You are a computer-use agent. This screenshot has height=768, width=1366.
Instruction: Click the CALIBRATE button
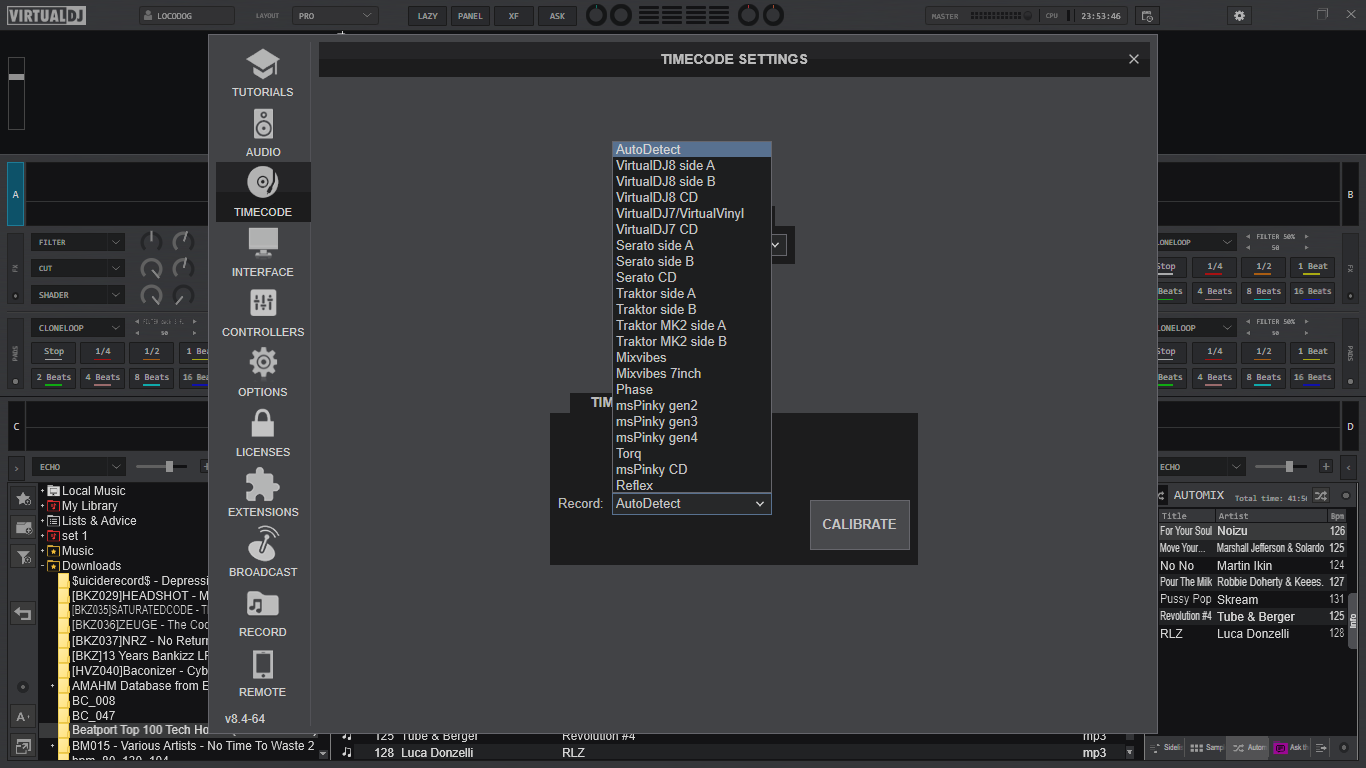(860, 525)
